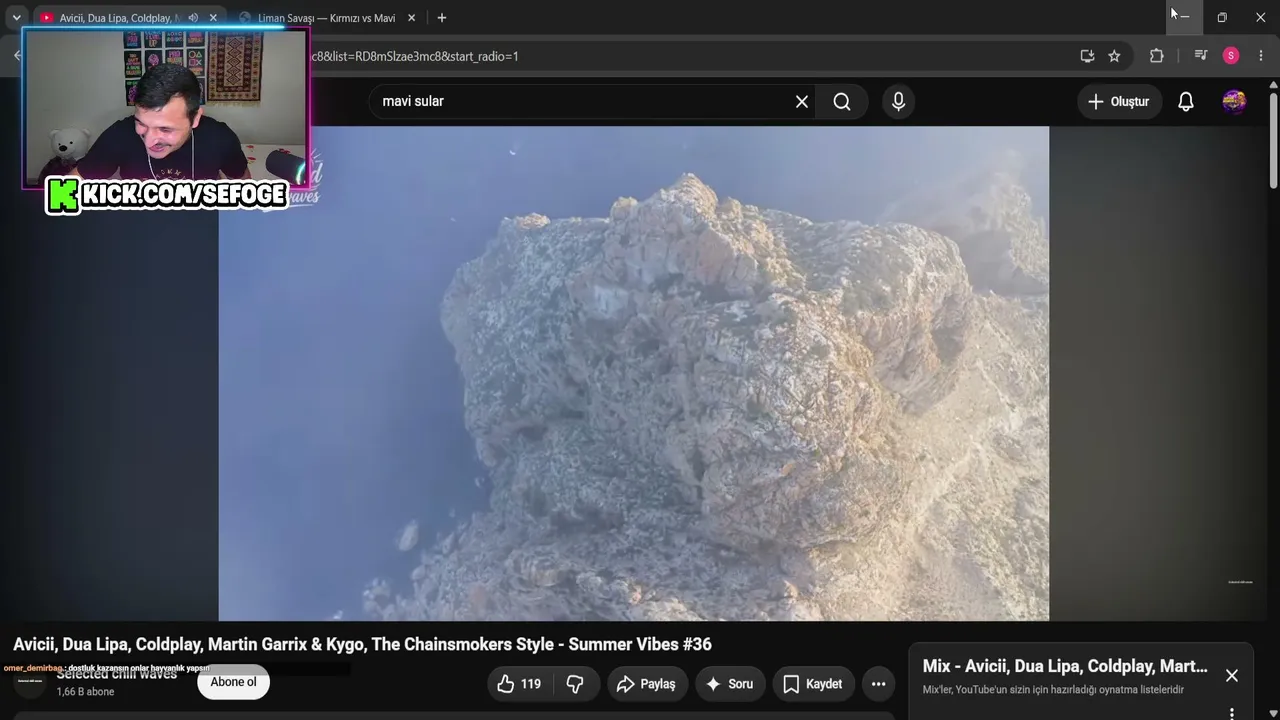Image resolution: width=1280 pixels, height=720 pixels.
Task: Switch to the Liman Savaşı tab
Action: (x=326, y=18)
